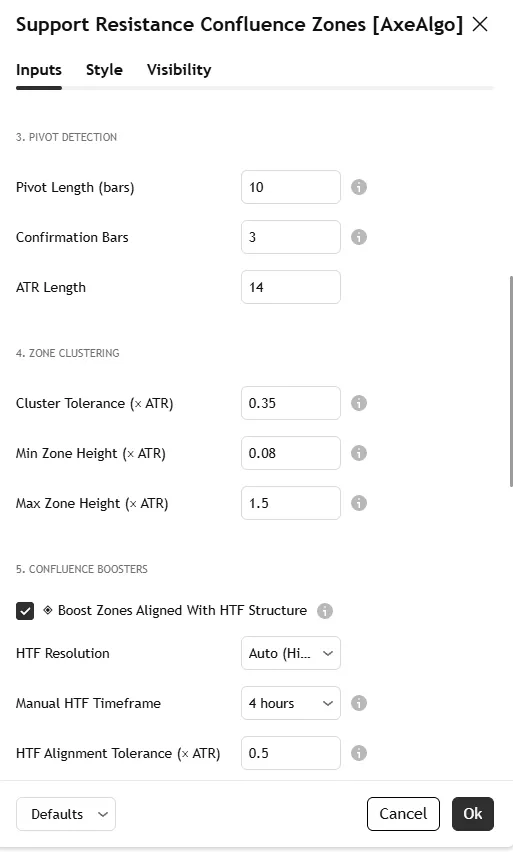Open info icon beside Min Zone Height
This screenshot has height=852, width=513.
point(359,453)
